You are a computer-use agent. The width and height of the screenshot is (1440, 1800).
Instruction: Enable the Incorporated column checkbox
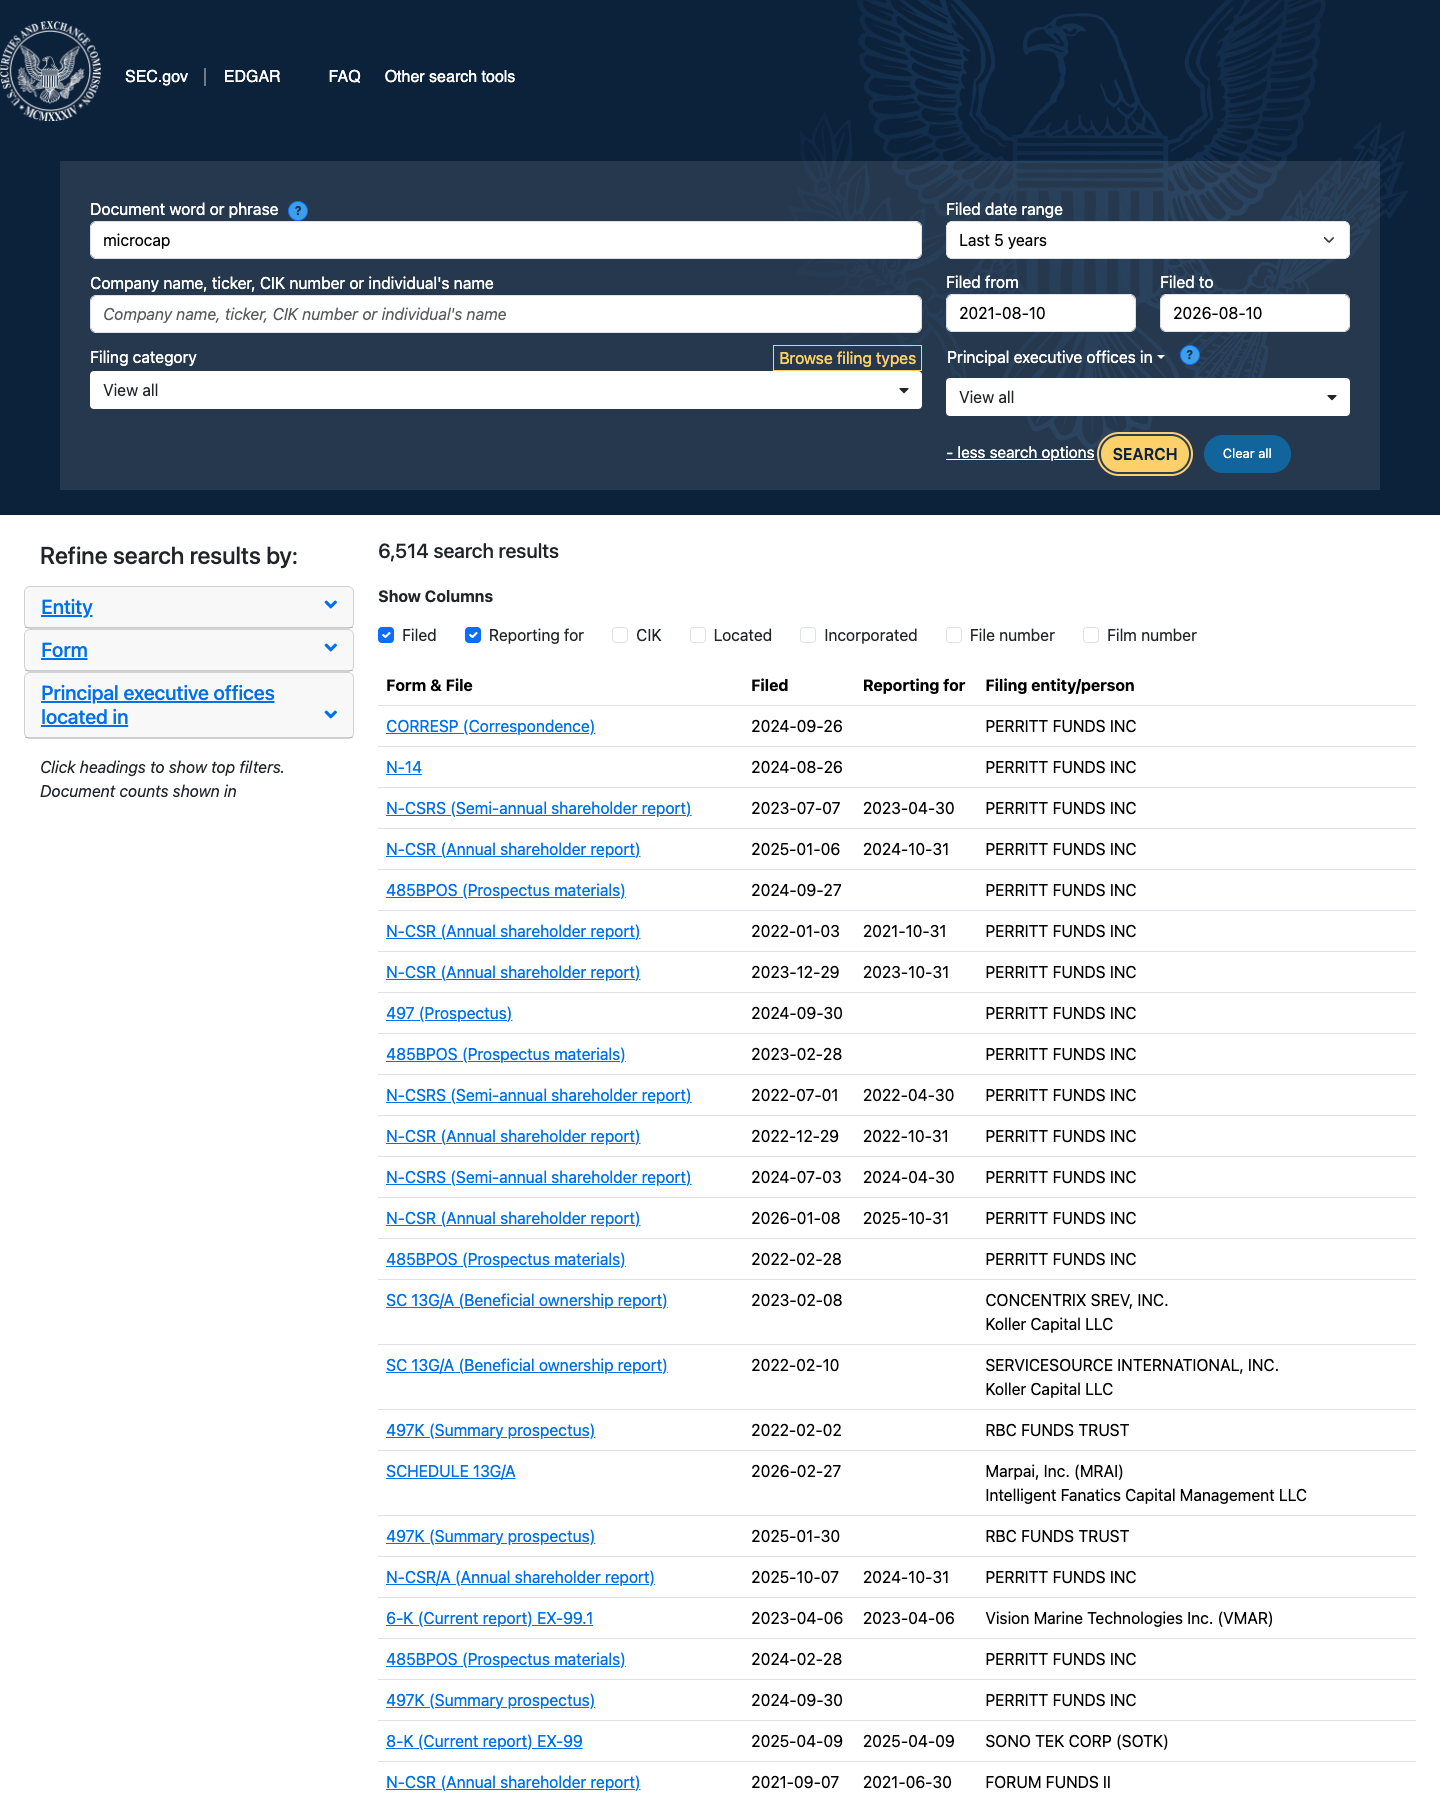coord(808,635)
